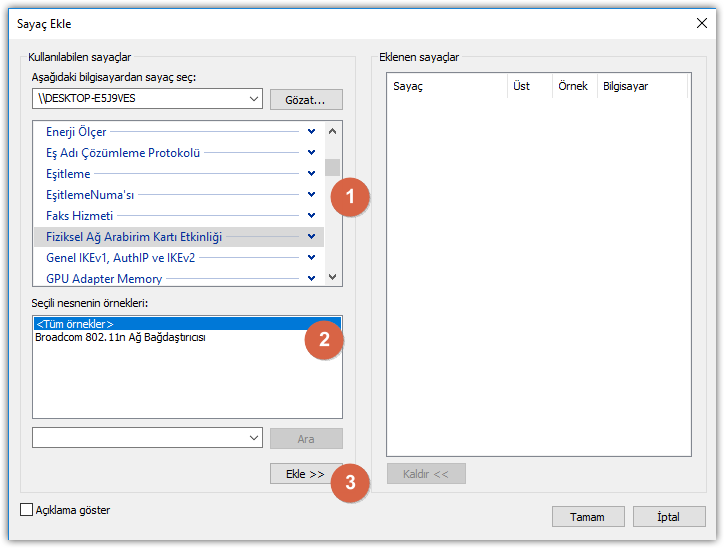724x548 pixels.
Task: Confirm with the Tamam button
Action: click(588, 517)
